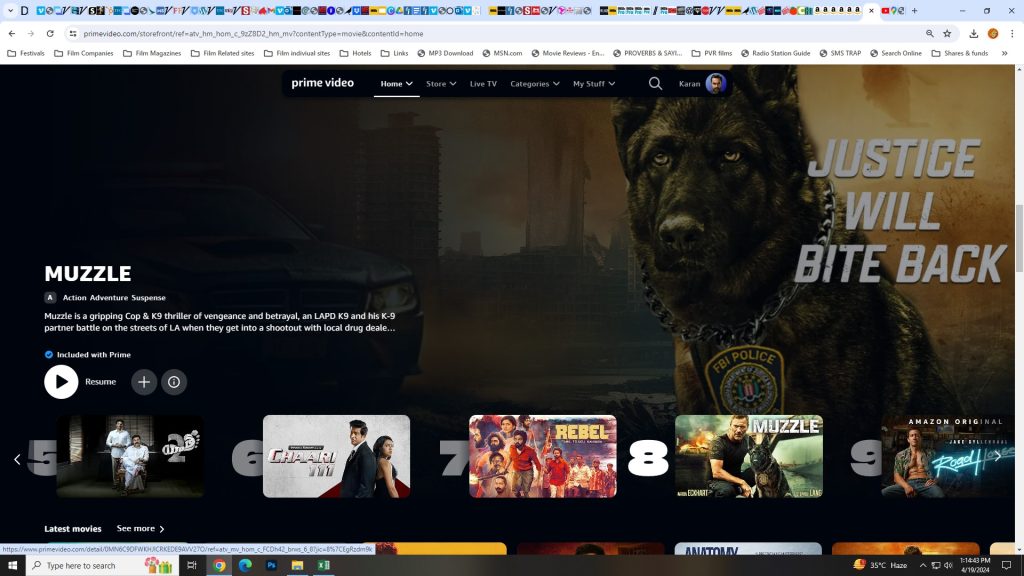Open the Shares & funds bookmark folder

point(960,53)
